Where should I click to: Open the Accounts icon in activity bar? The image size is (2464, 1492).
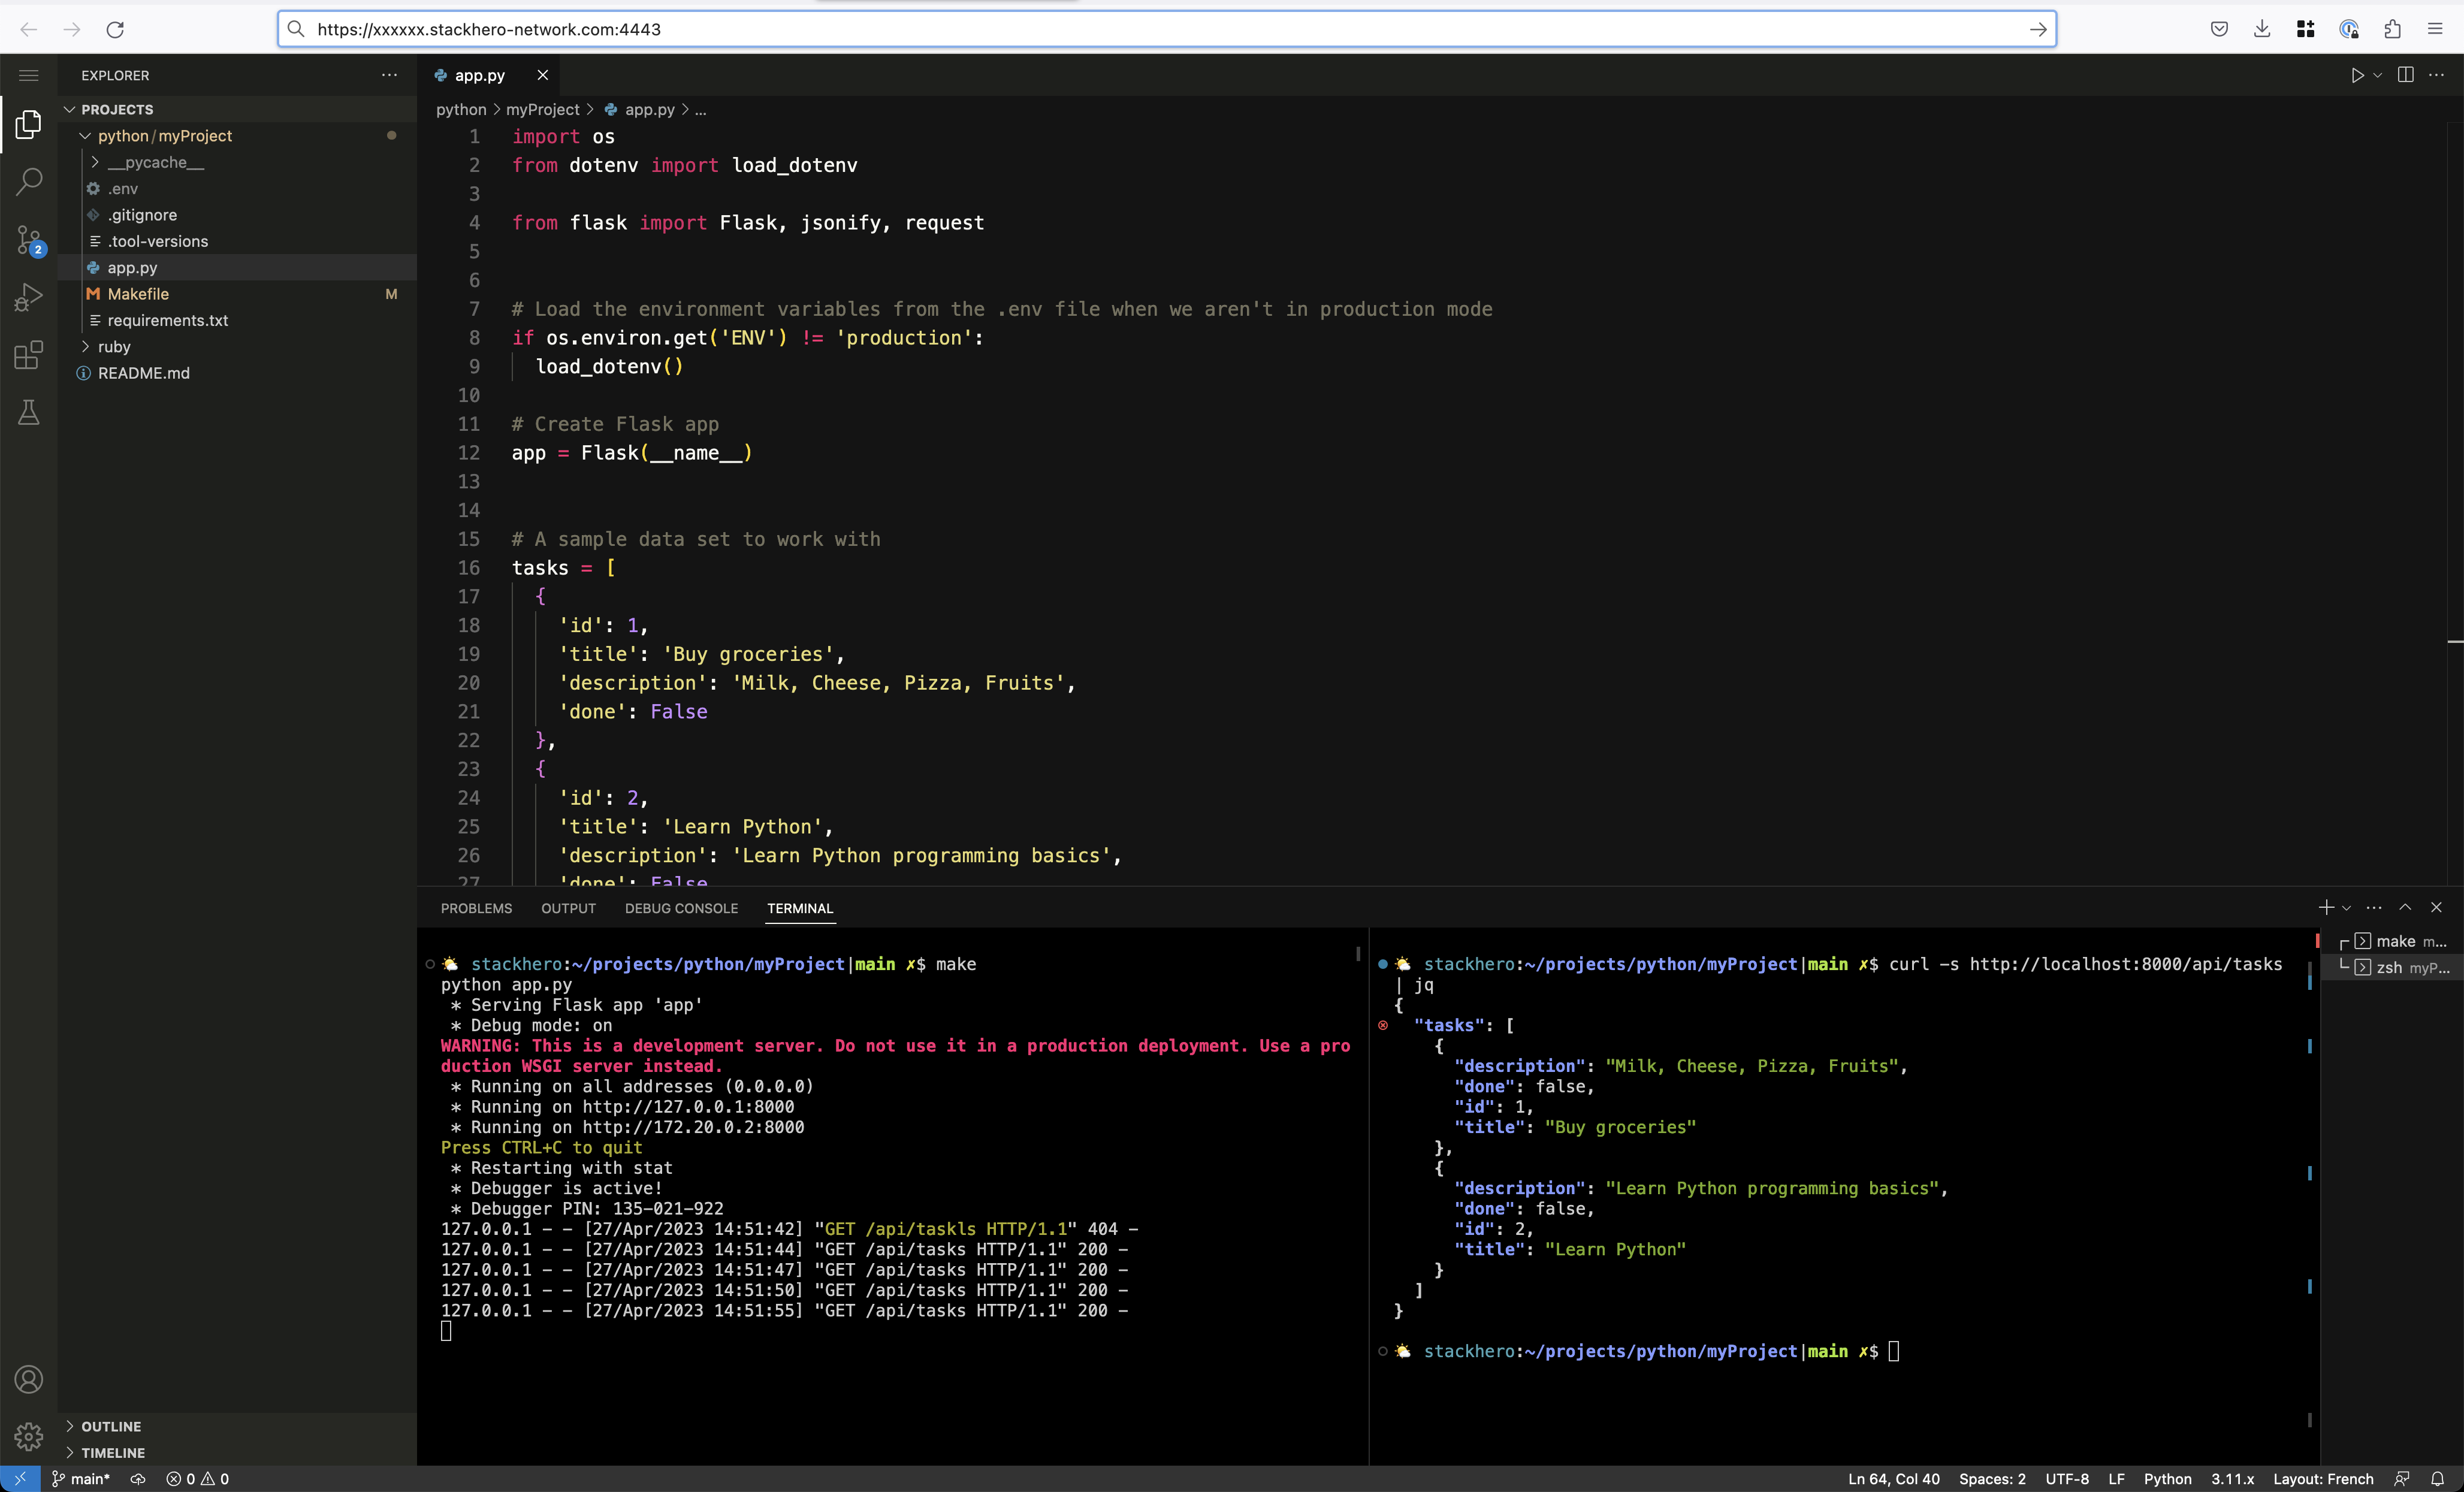pyautogui.click(x=29, y=1380)
